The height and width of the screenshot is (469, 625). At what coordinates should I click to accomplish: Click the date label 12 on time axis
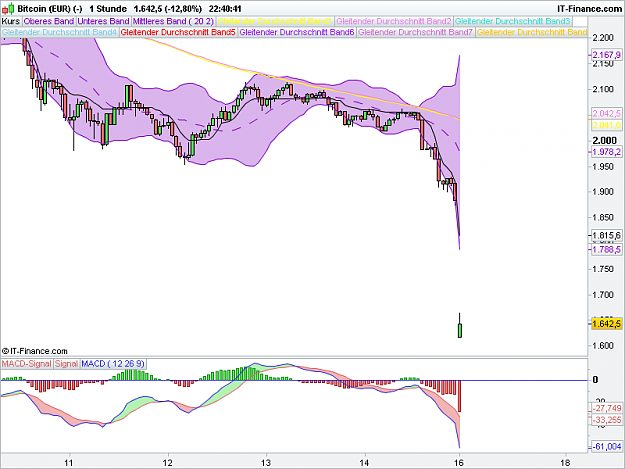(168, 463)
